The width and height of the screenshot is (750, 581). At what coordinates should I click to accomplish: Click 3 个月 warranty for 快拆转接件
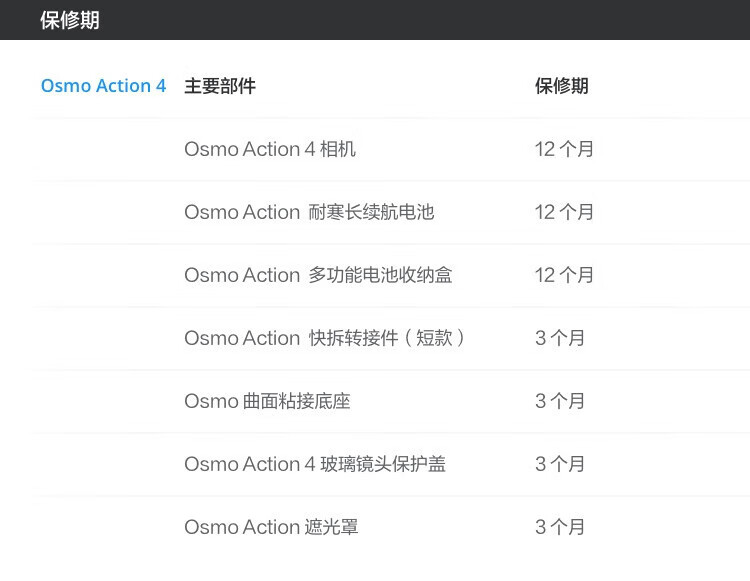560,338
